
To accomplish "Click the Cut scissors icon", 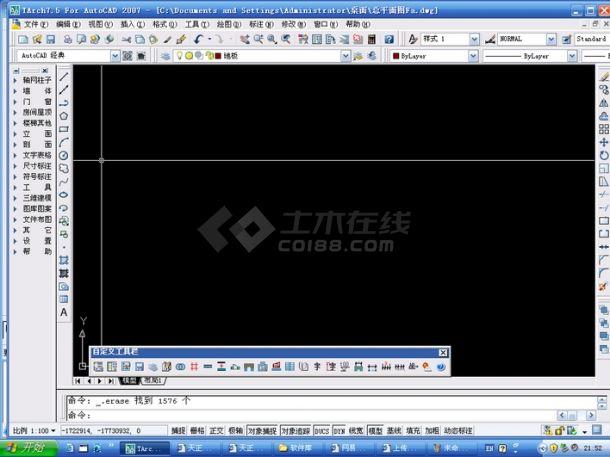I will point(126,39).
